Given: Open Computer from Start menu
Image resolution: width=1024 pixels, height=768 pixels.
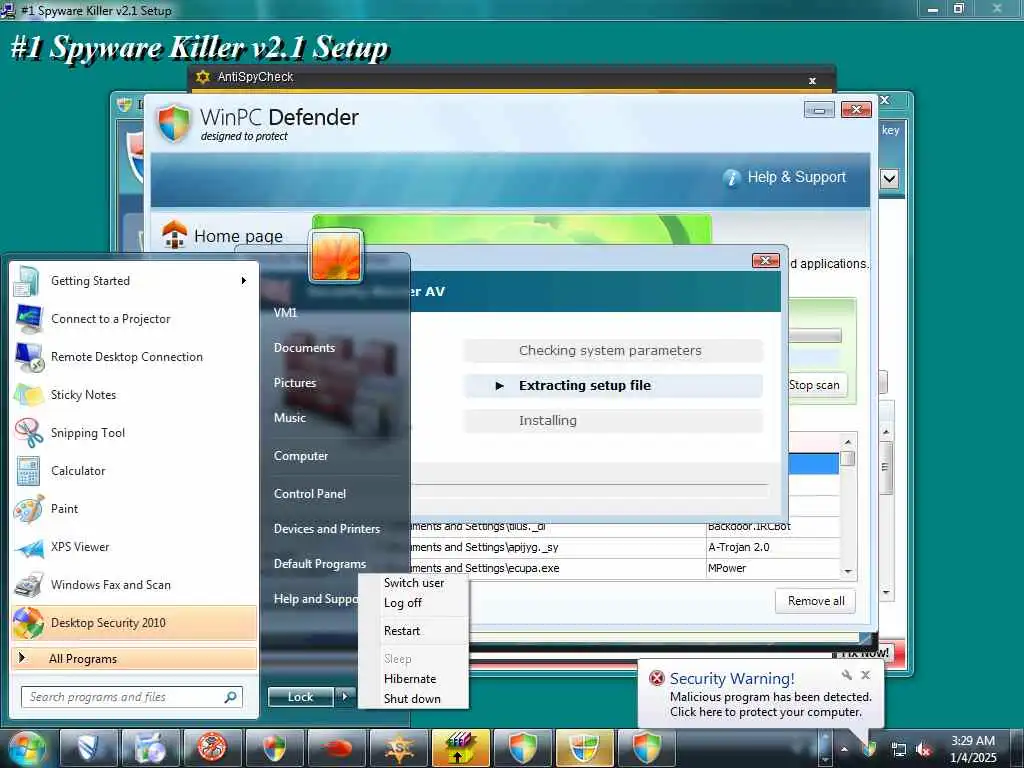Looking at the screenshot, I should point(300,456).
